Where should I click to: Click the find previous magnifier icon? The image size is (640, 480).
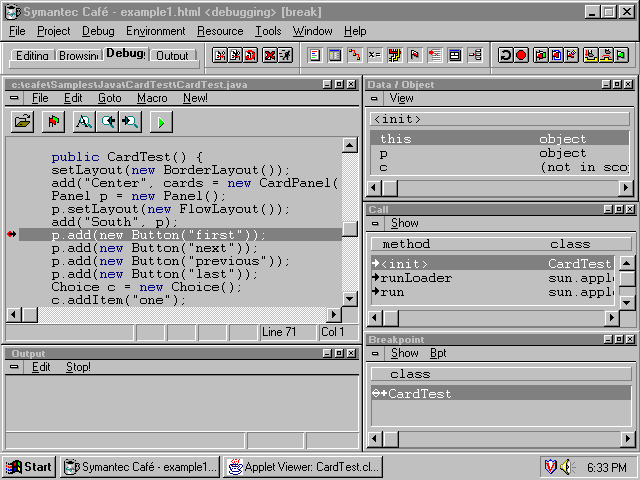pos(107,122)
